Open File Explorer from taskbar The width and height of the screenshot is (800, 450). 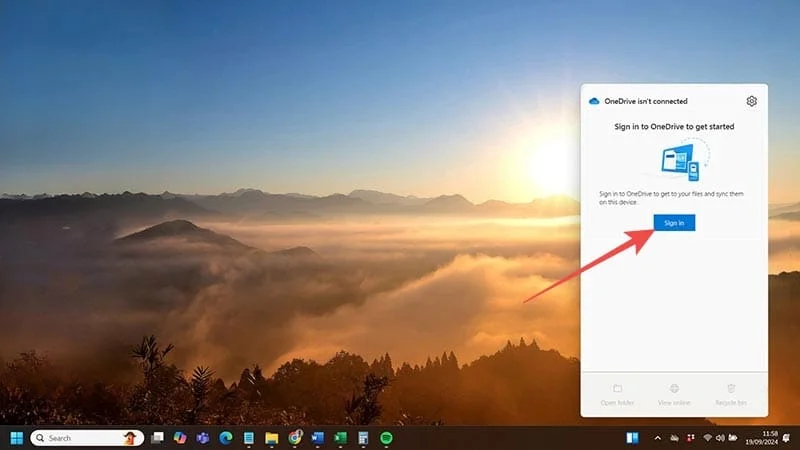coord(271,438)
